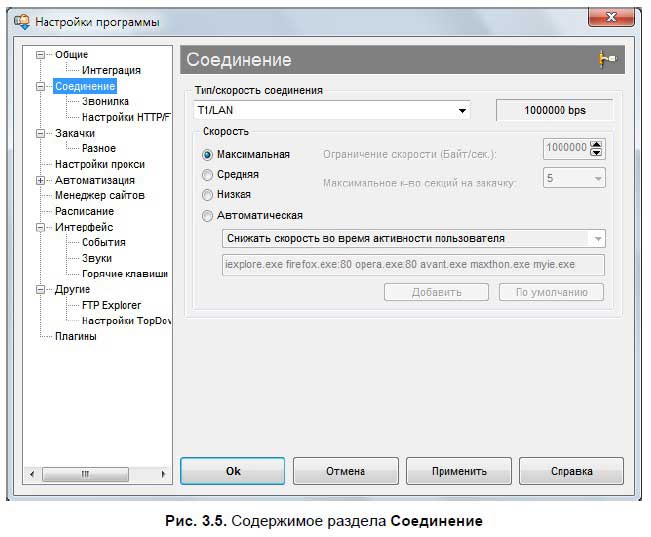Open Менеджер сайтов section
Viewport: 651px width, 537px height.
[x=100, y=195]
